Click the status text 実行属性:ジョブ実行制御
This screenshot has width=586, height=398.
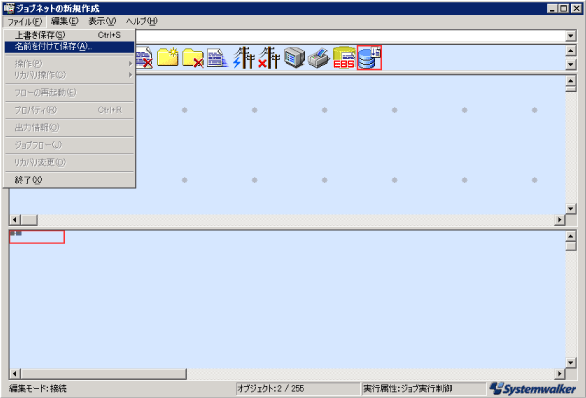pos(408,389)
